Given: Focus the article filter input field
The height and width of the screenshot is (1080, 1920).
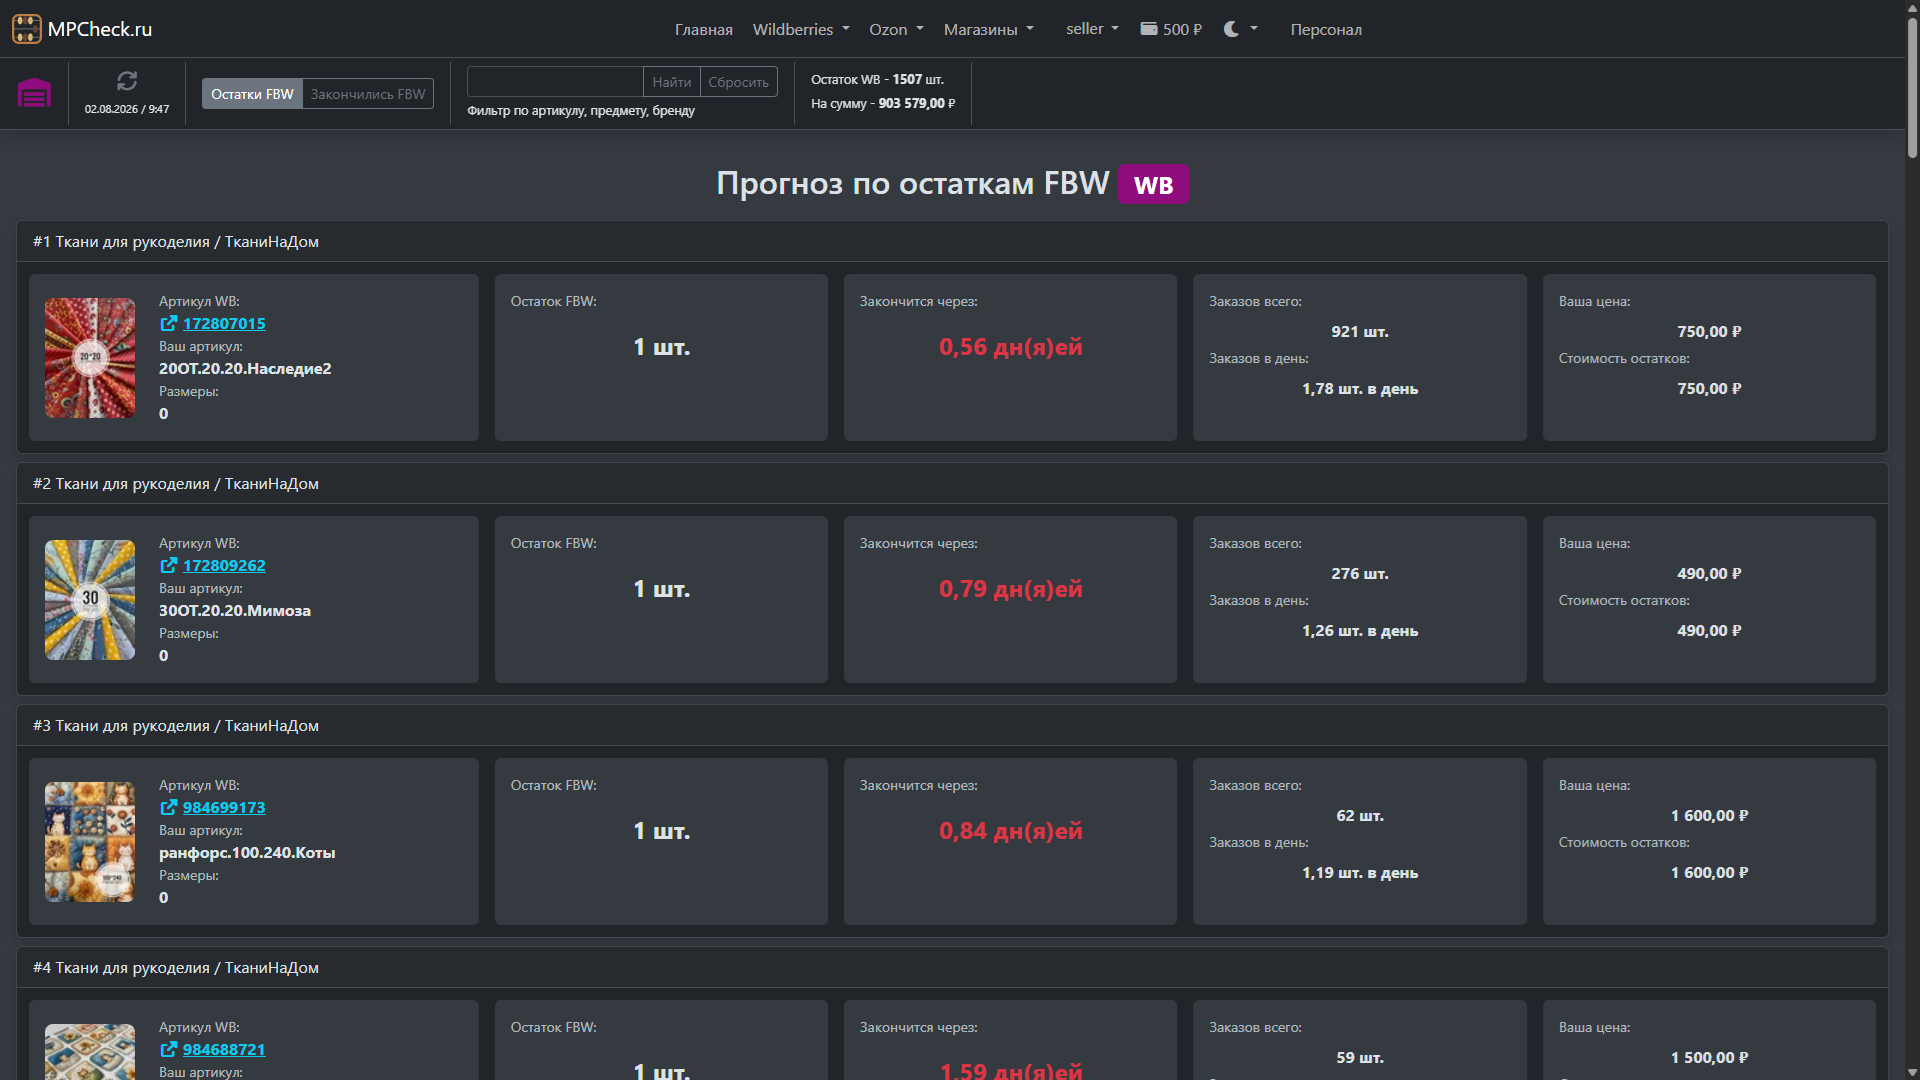Looking at the screenshot, I should [555, 82].
